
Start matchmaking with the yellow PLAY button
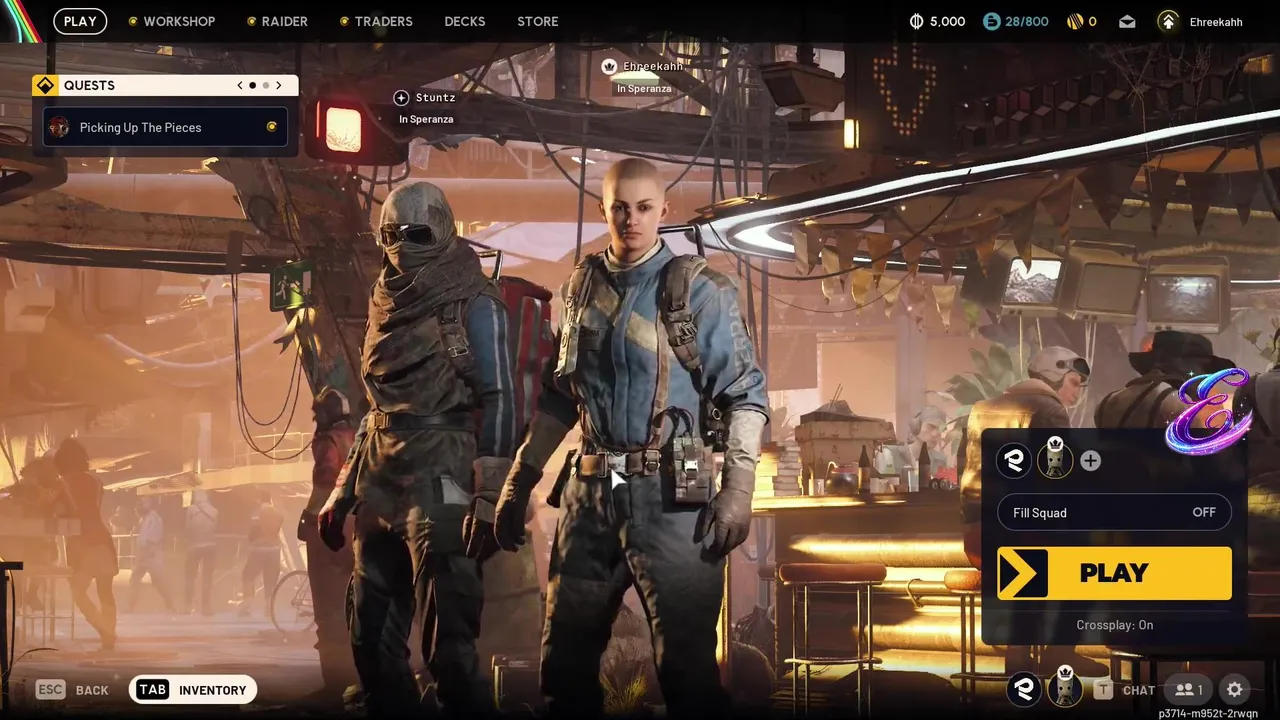(x=1114, y=573)
